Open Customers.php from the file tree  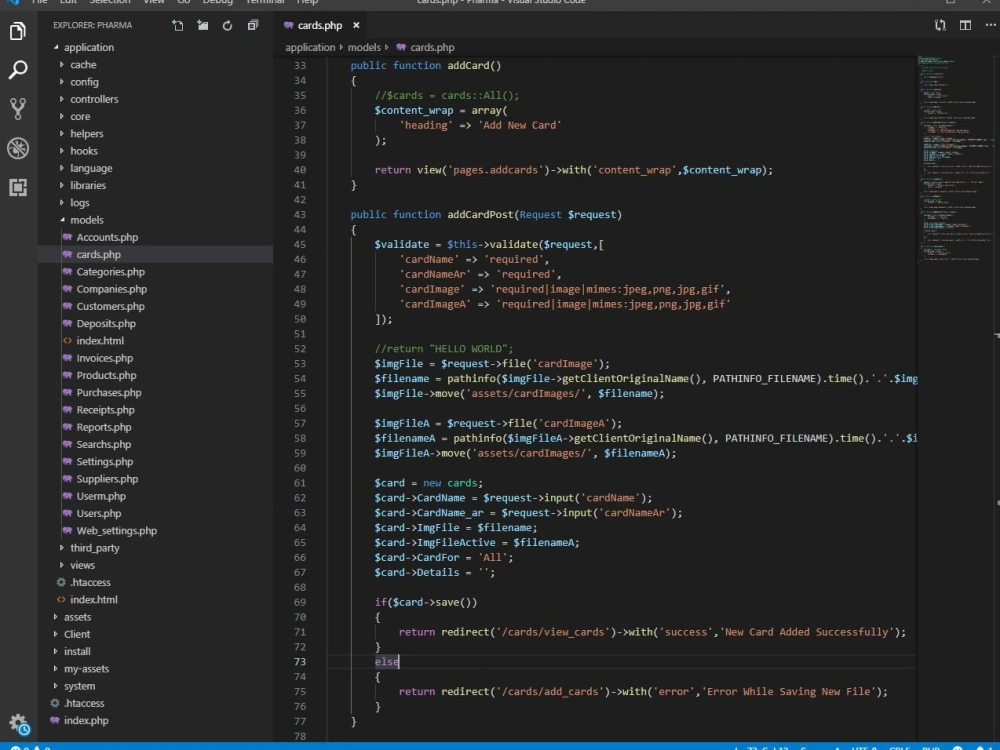click(110, 306)
